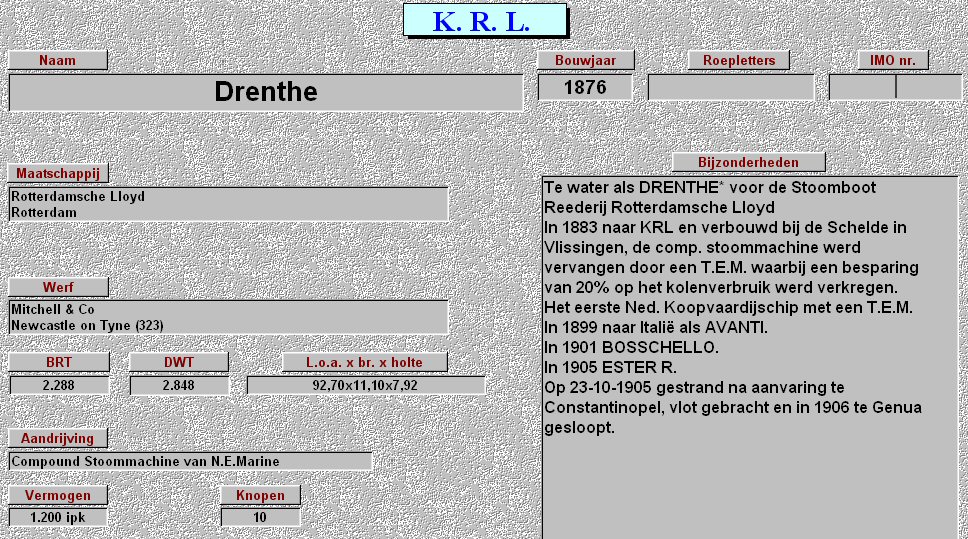Select the Mitchell & Co shipyard field
Screen dimensions: 968x539
[x=228, y=317]
